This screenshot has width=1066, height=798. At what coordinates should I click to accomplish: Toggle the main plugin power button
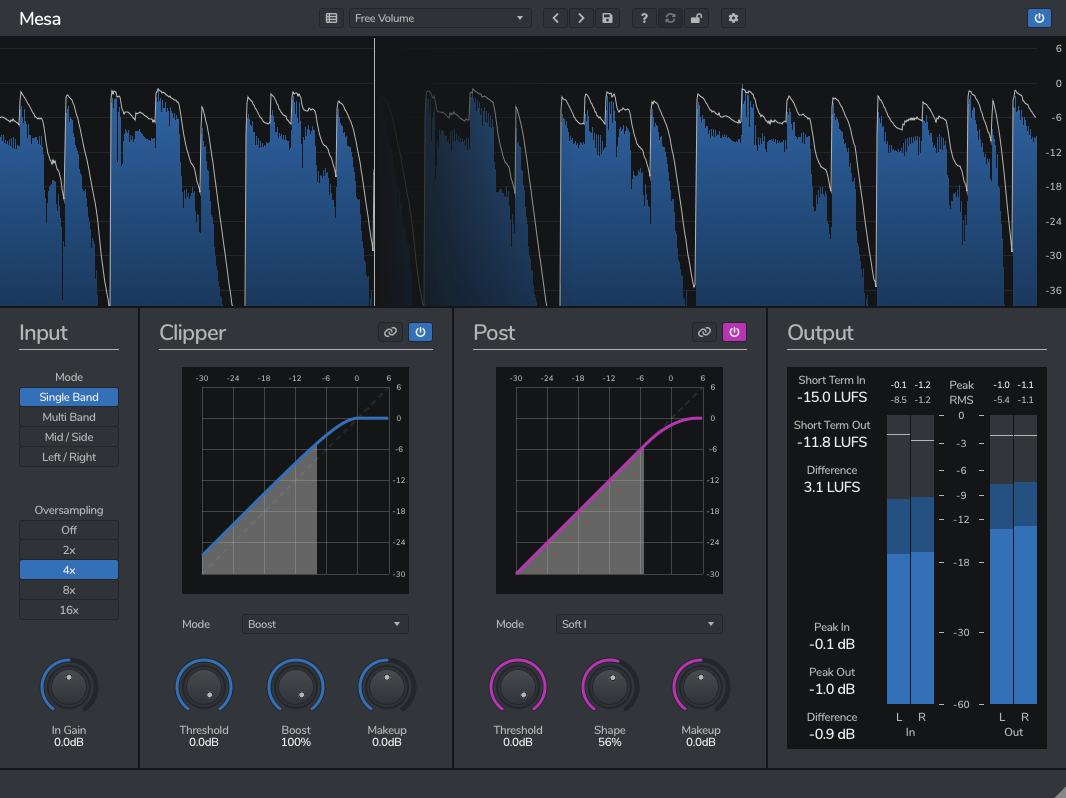coord(1039,18)
